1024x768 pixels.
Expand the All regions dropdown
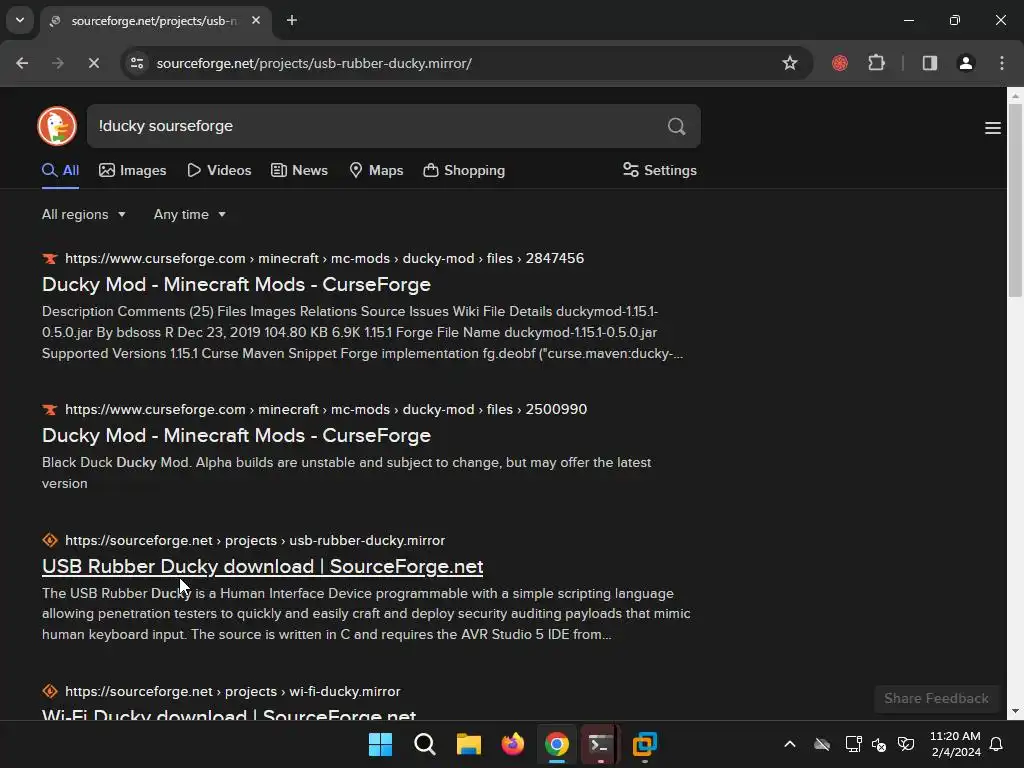84,214
